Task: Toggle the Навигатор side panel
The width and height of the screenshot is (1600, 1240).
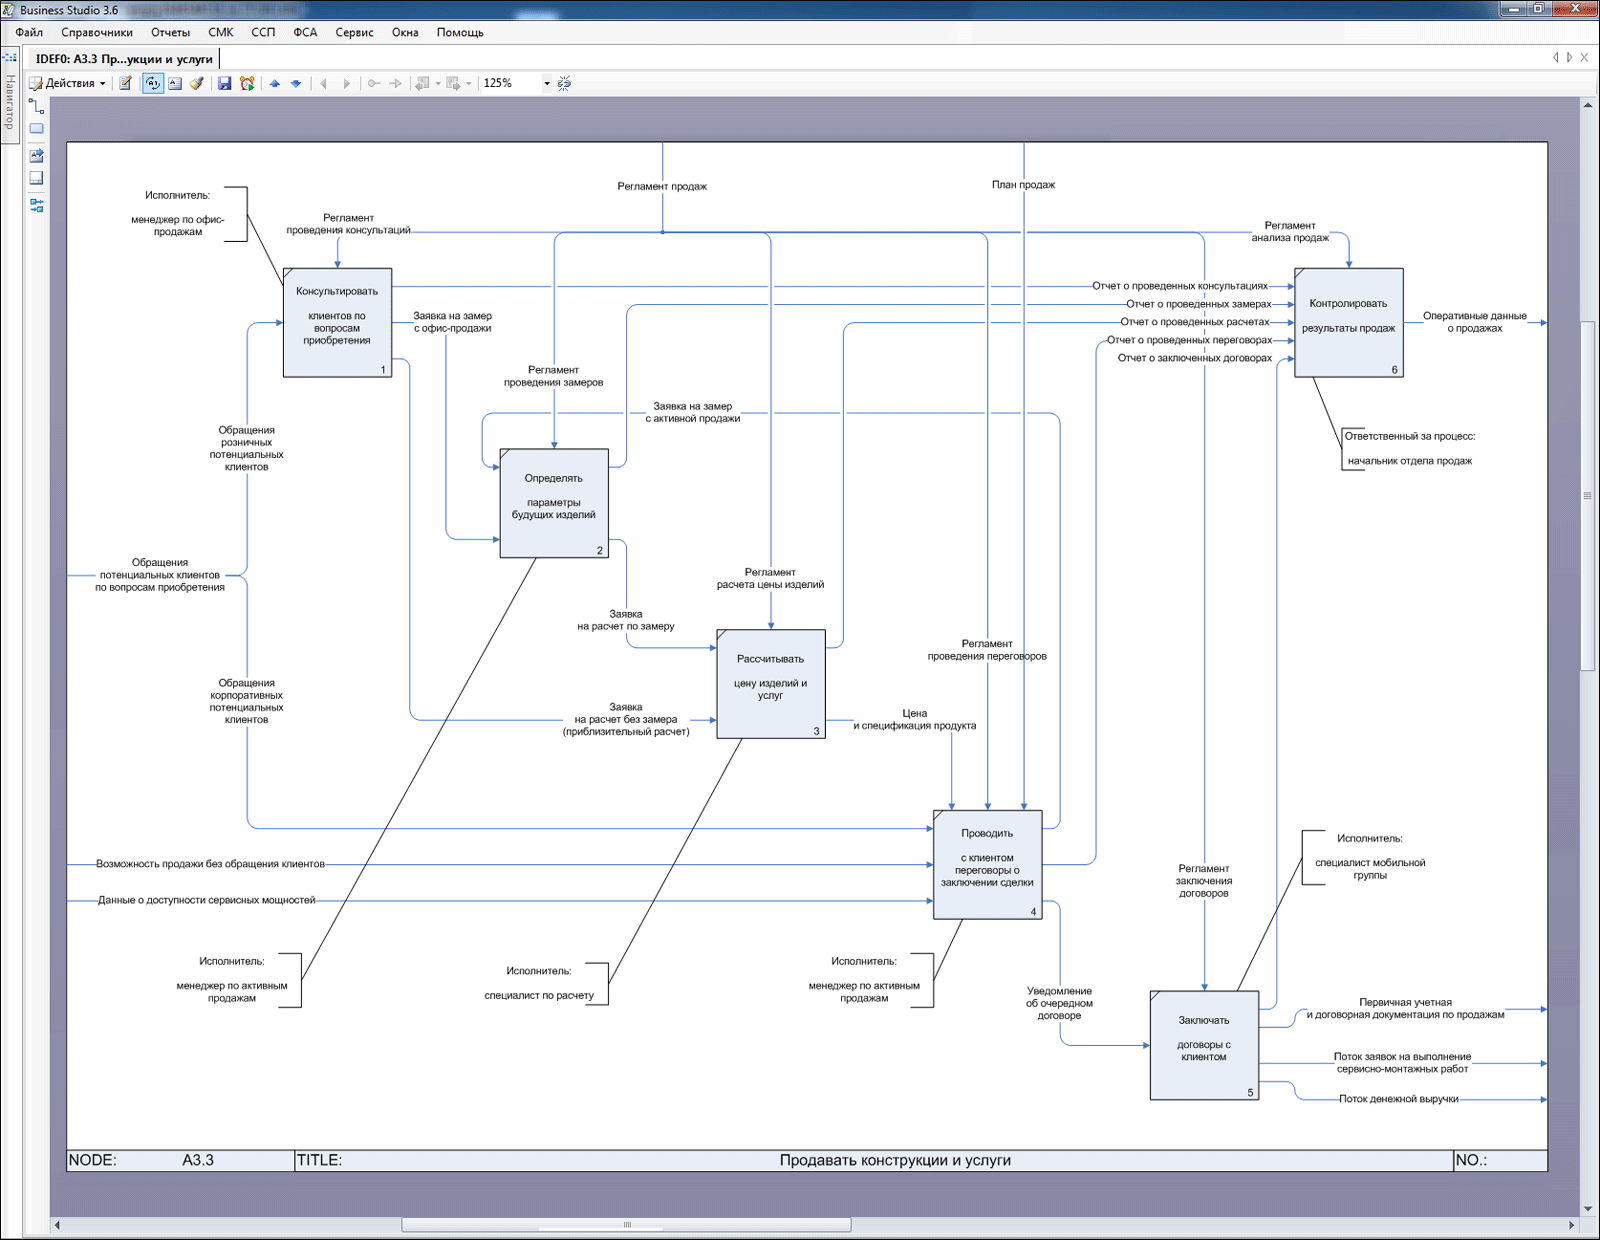Action: click(x=10, y=100)
